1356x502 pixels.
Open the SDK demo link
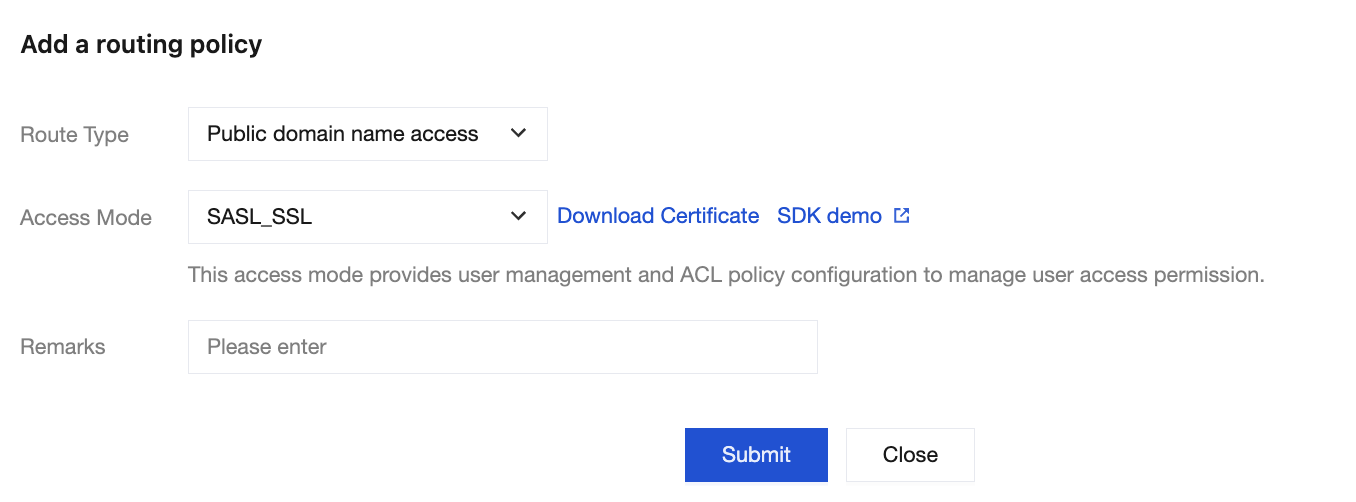coord(829,216)
